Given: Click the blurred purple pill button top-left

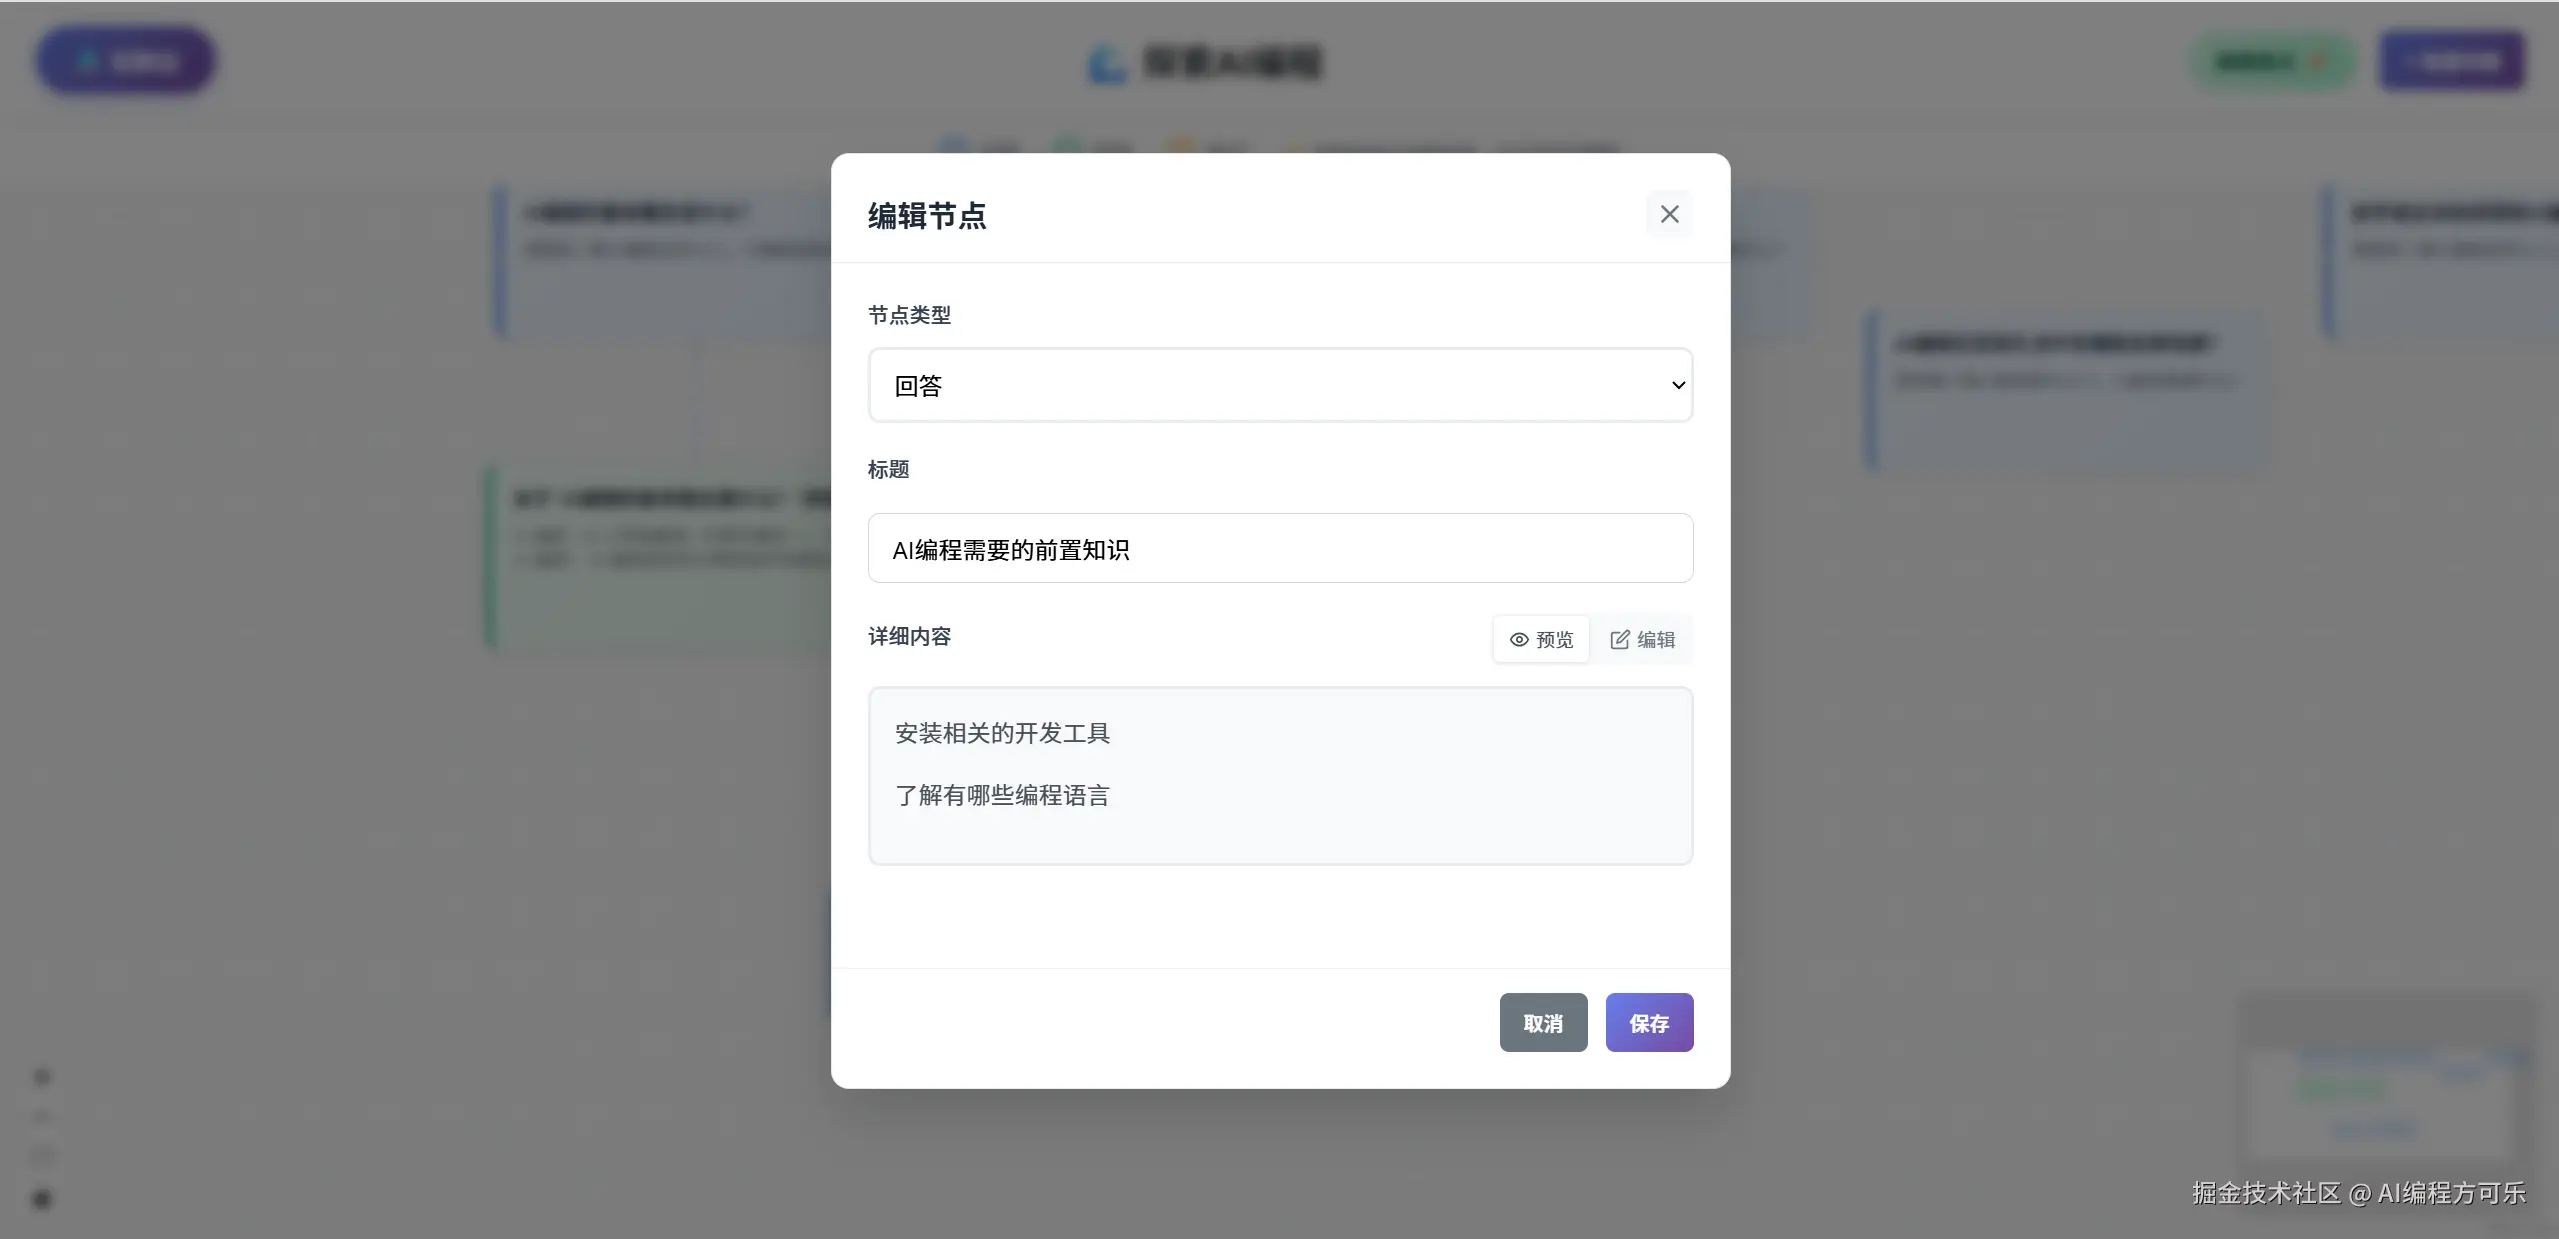Looking at the screenshot, I should click(x=125, y=62).
